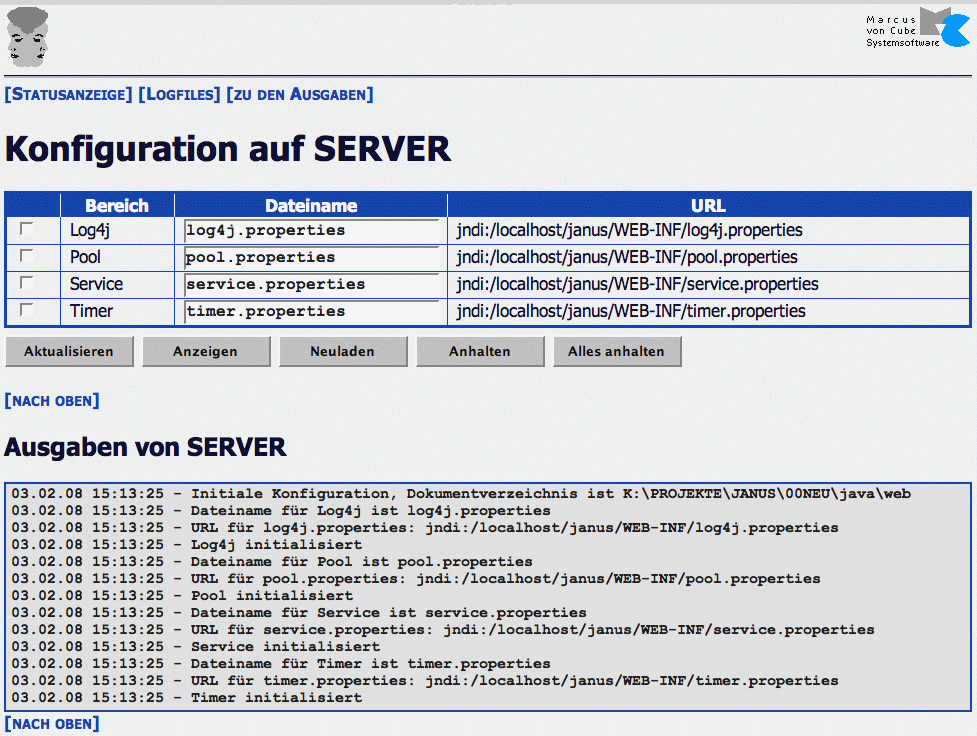977x736 pixels.
Task: Select the Service row checkbox
Action: 27,283
